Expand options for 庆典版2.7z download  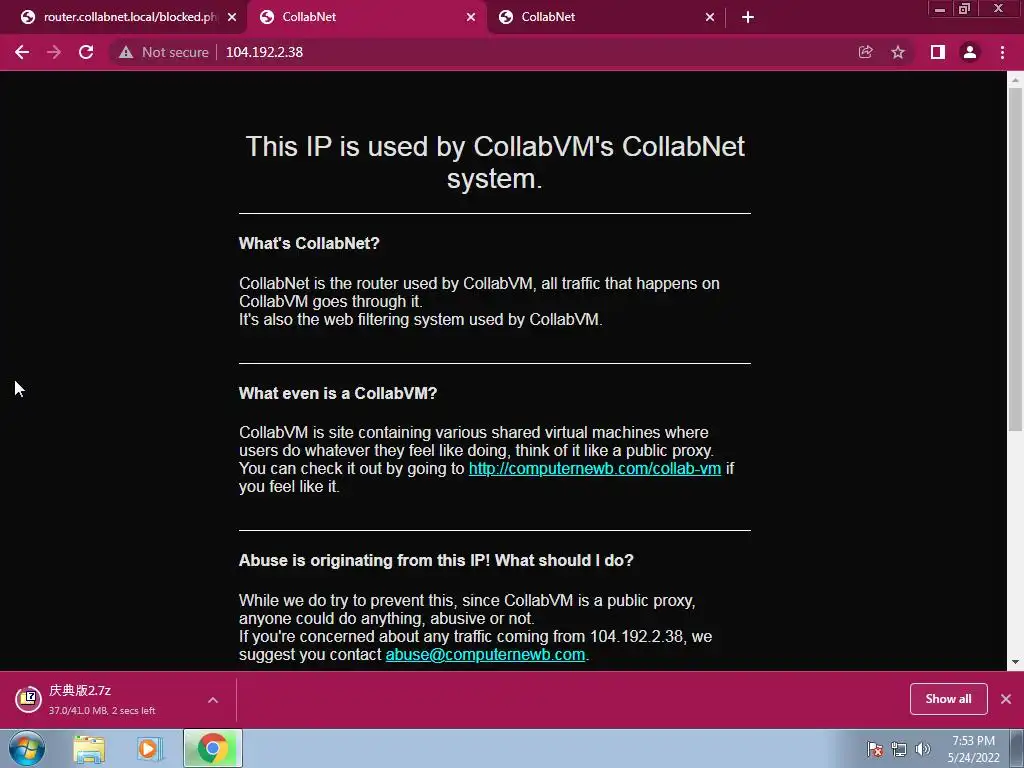tap(213, 700)
